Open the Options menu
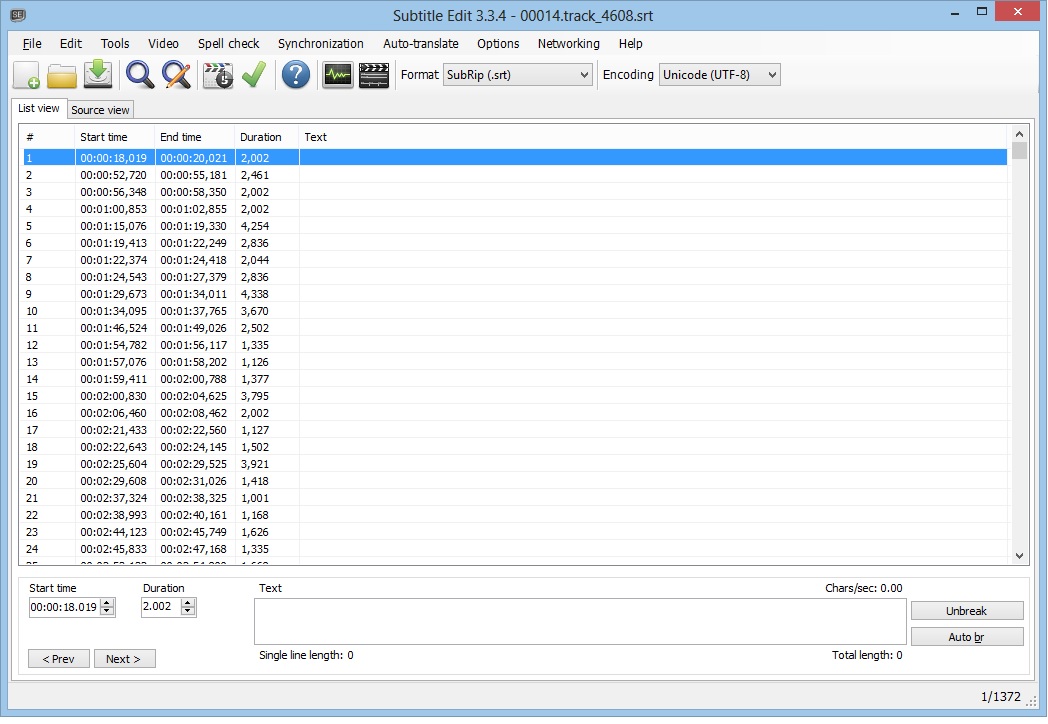Viewport: 1048px width, 724px height. click(x=498, y=43)
